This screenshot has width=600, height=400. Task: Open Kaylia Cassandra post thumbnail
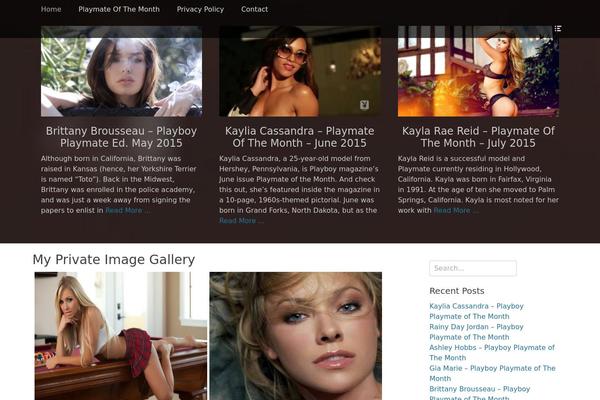(300, 71)
